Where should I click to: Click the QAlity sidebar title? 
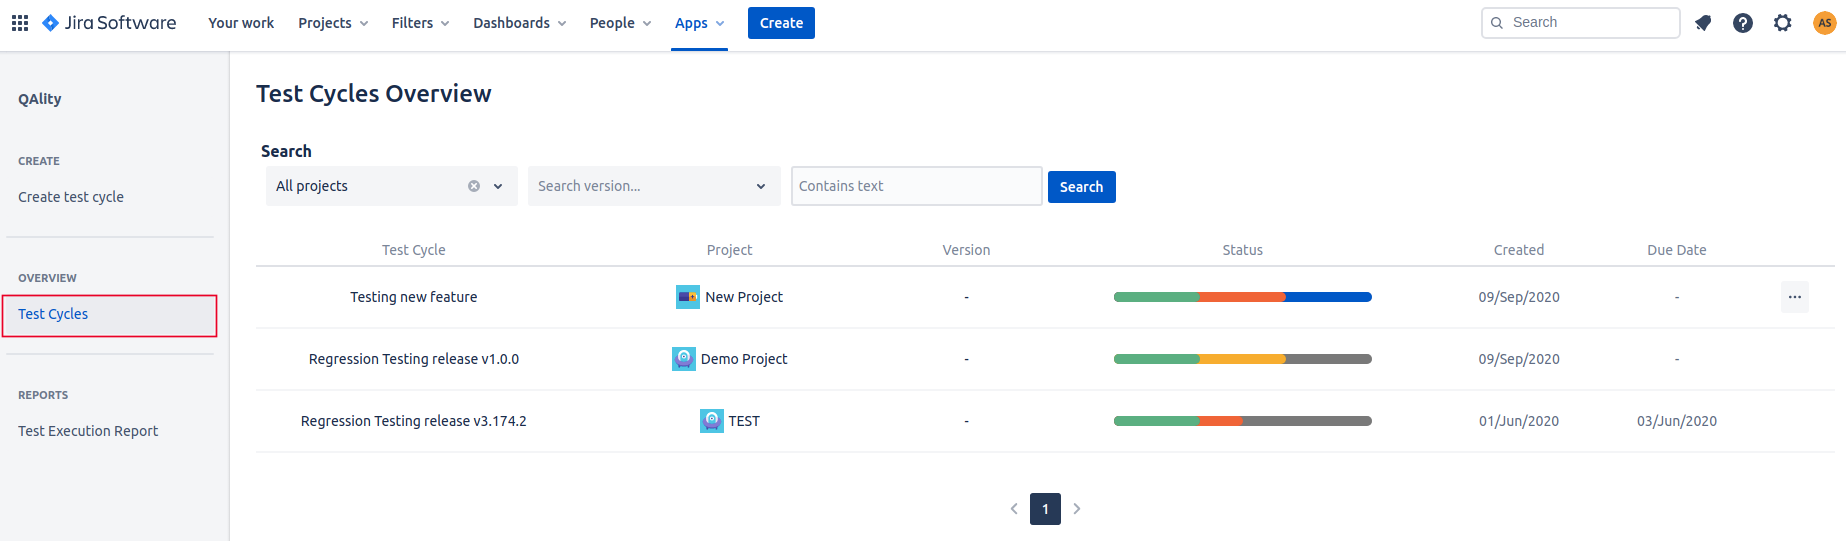[40, 99]
